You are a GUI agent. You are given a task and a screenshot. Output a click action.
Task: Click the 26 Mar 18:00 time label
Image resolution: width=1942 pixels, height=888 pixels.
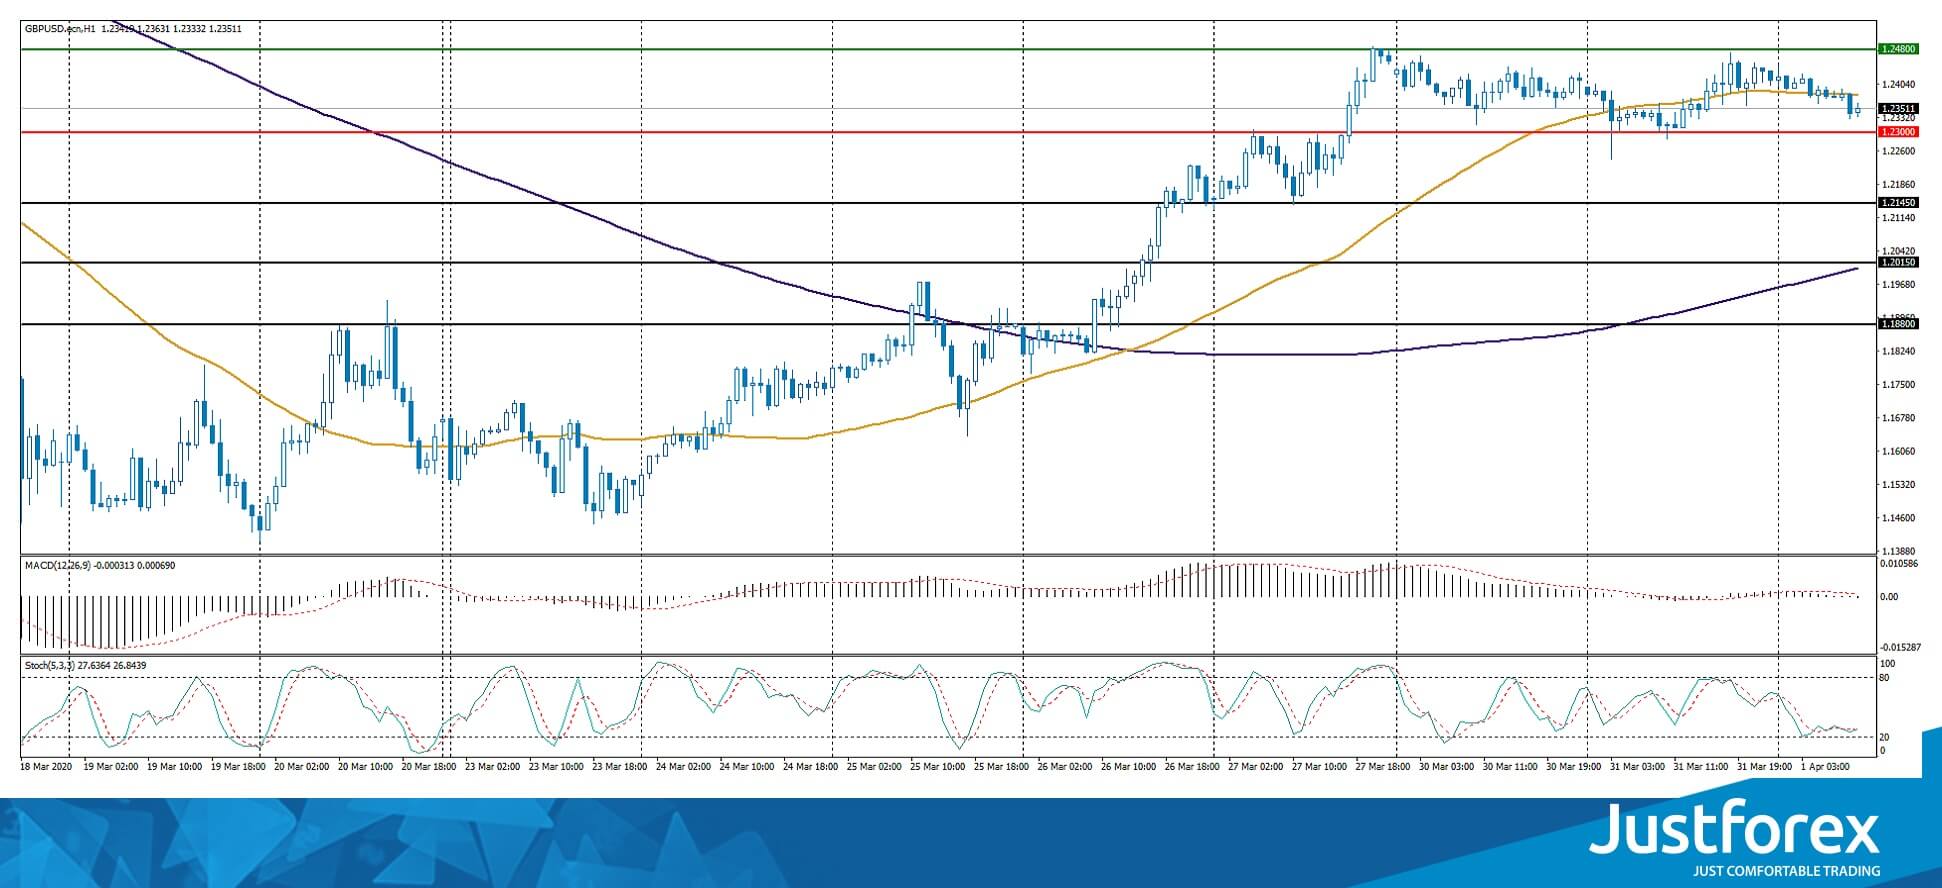1194,767
